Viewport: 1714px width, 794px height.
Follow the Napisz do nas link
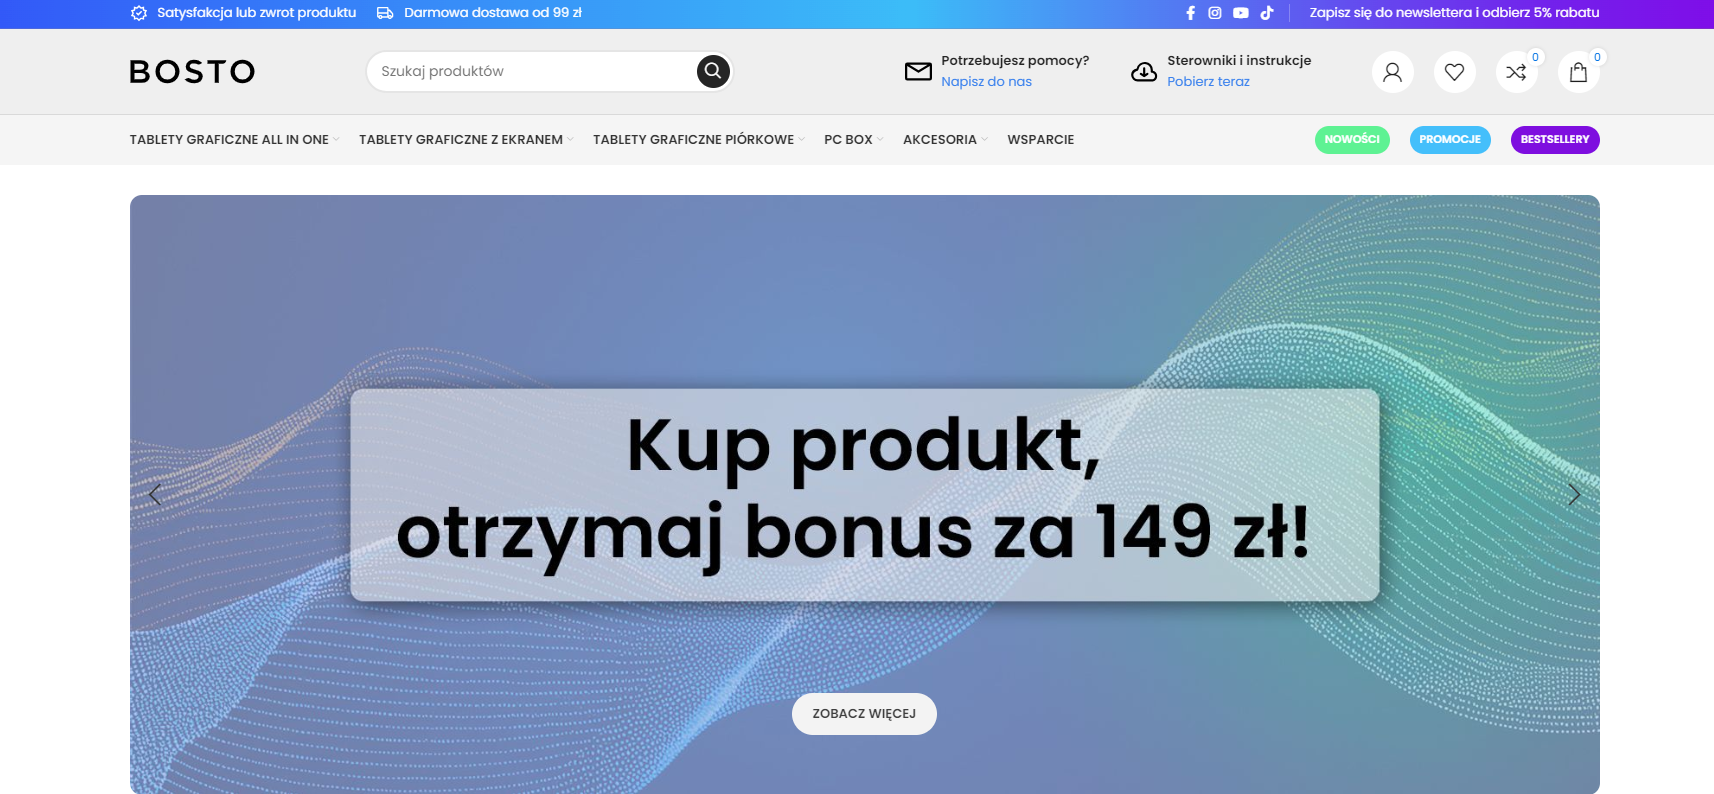pos(986,82)
